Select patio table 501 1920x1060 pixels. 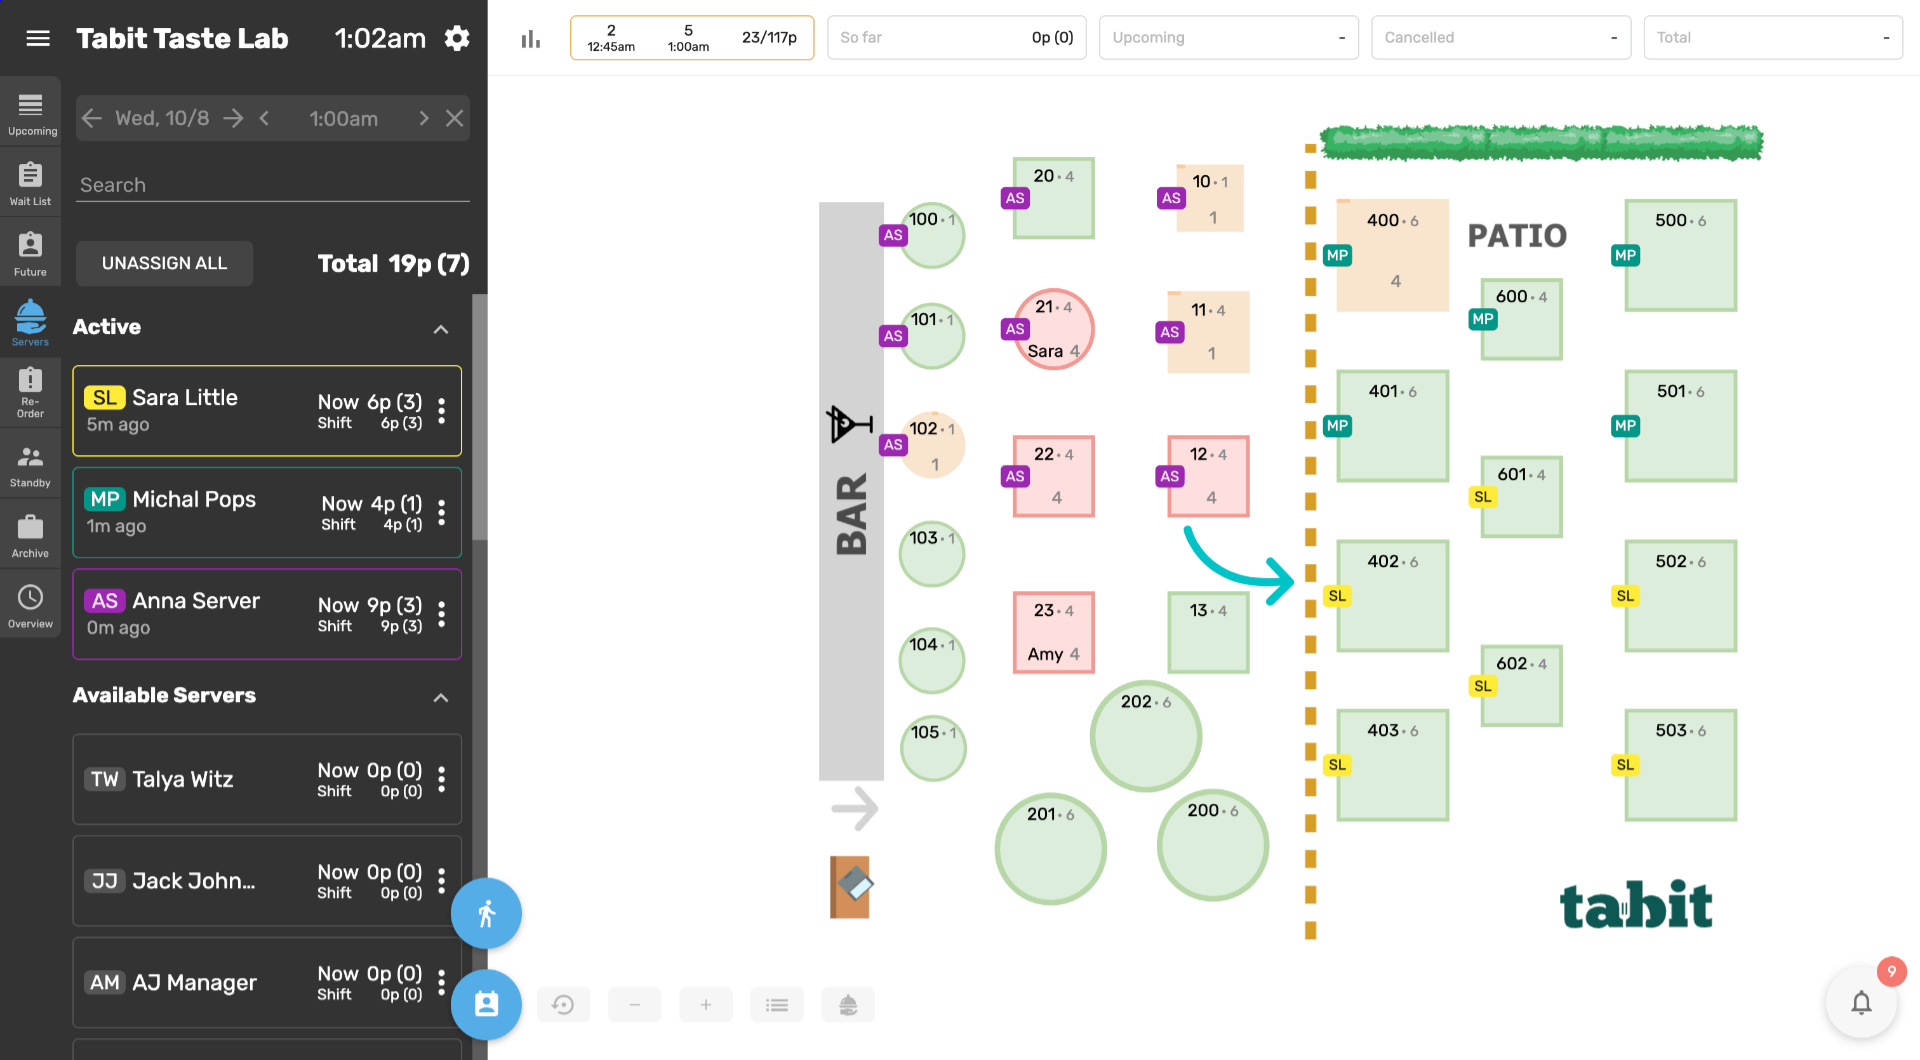1681,426
